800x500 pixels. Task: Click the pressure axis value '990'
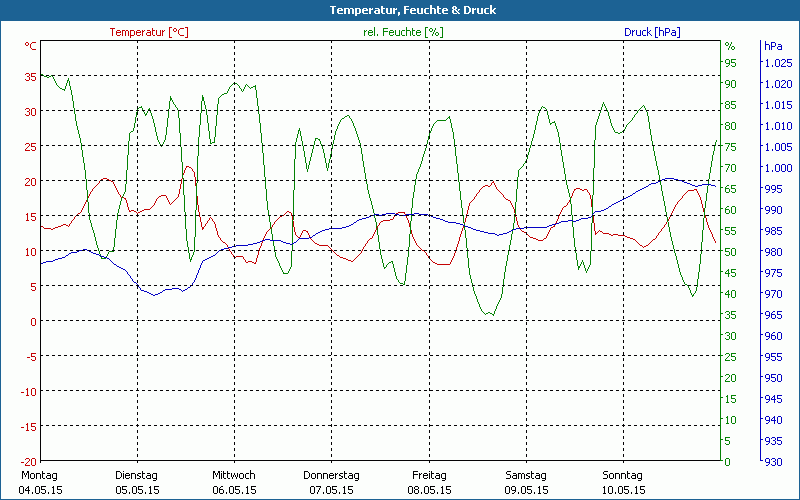point(773,210)
